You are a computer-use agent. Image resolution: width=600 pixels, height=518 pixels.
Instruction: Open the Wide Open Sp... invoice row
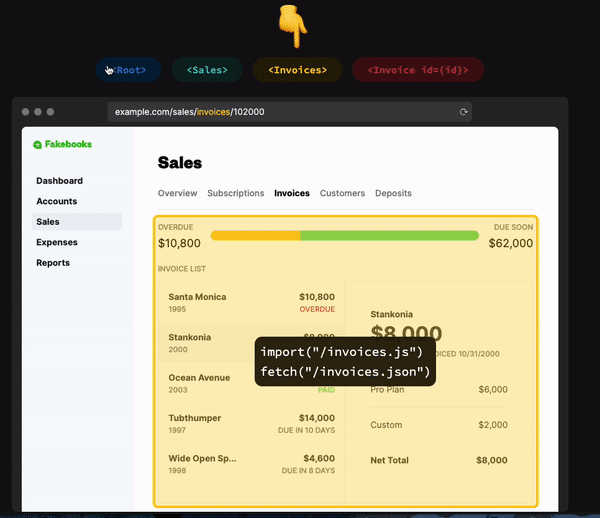[x=251, y=464]
